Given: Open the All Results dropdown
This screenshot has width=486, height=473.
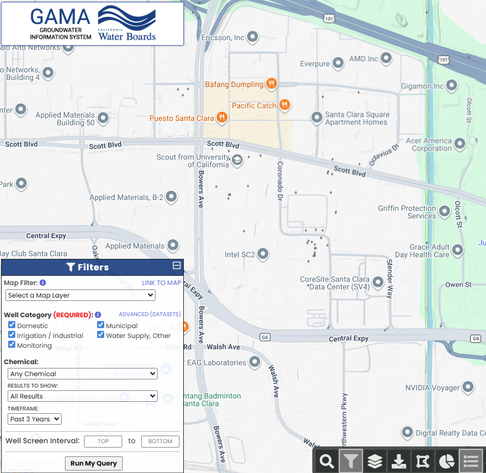Looking at the screenshot, I should tap(82, 396).
